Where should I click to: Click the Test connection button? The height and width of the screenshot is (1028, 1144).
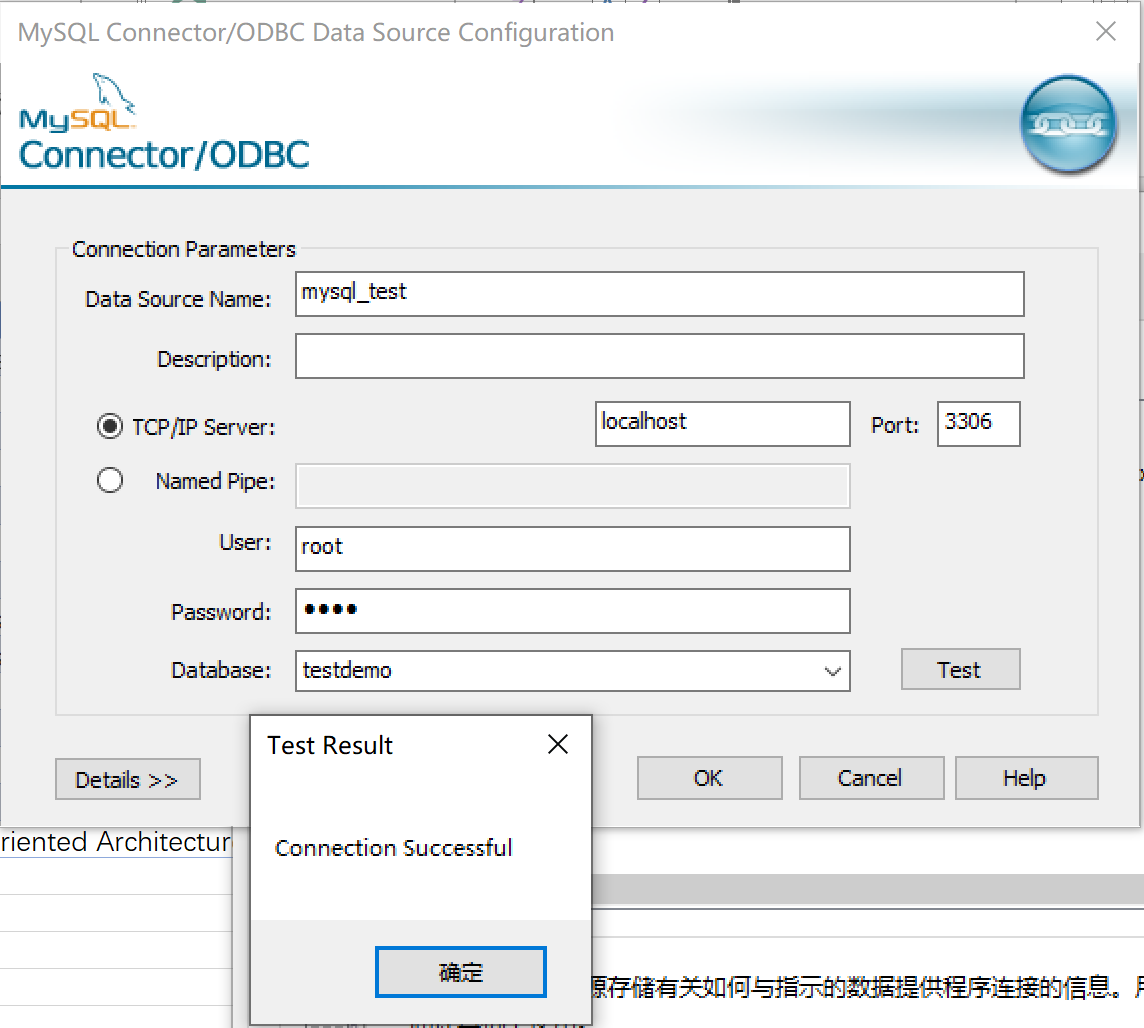960,669
